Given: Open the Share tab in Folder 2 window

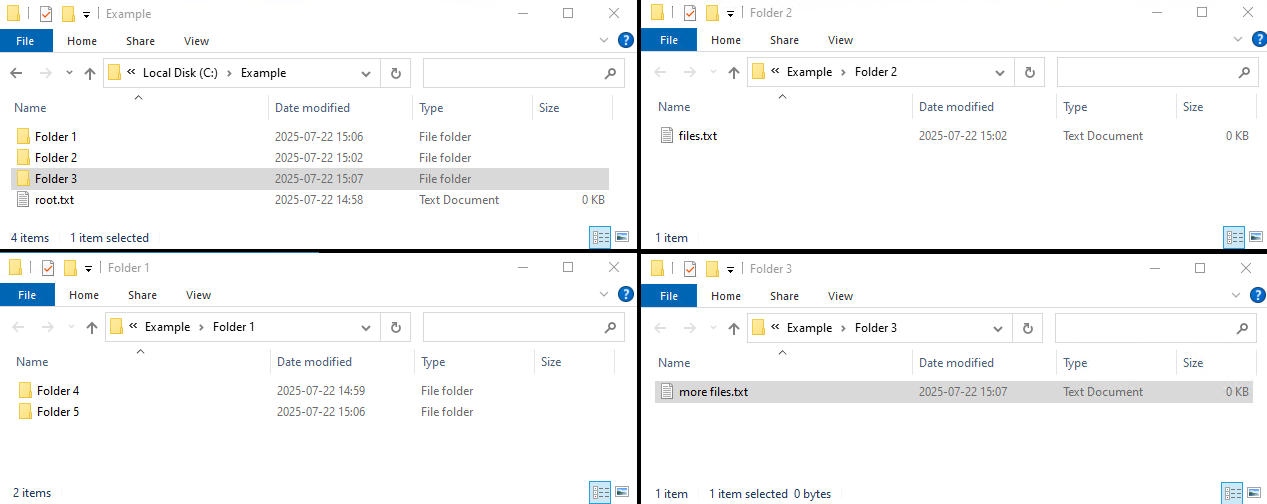Looking at the screenshot, I should click(784, 40).
